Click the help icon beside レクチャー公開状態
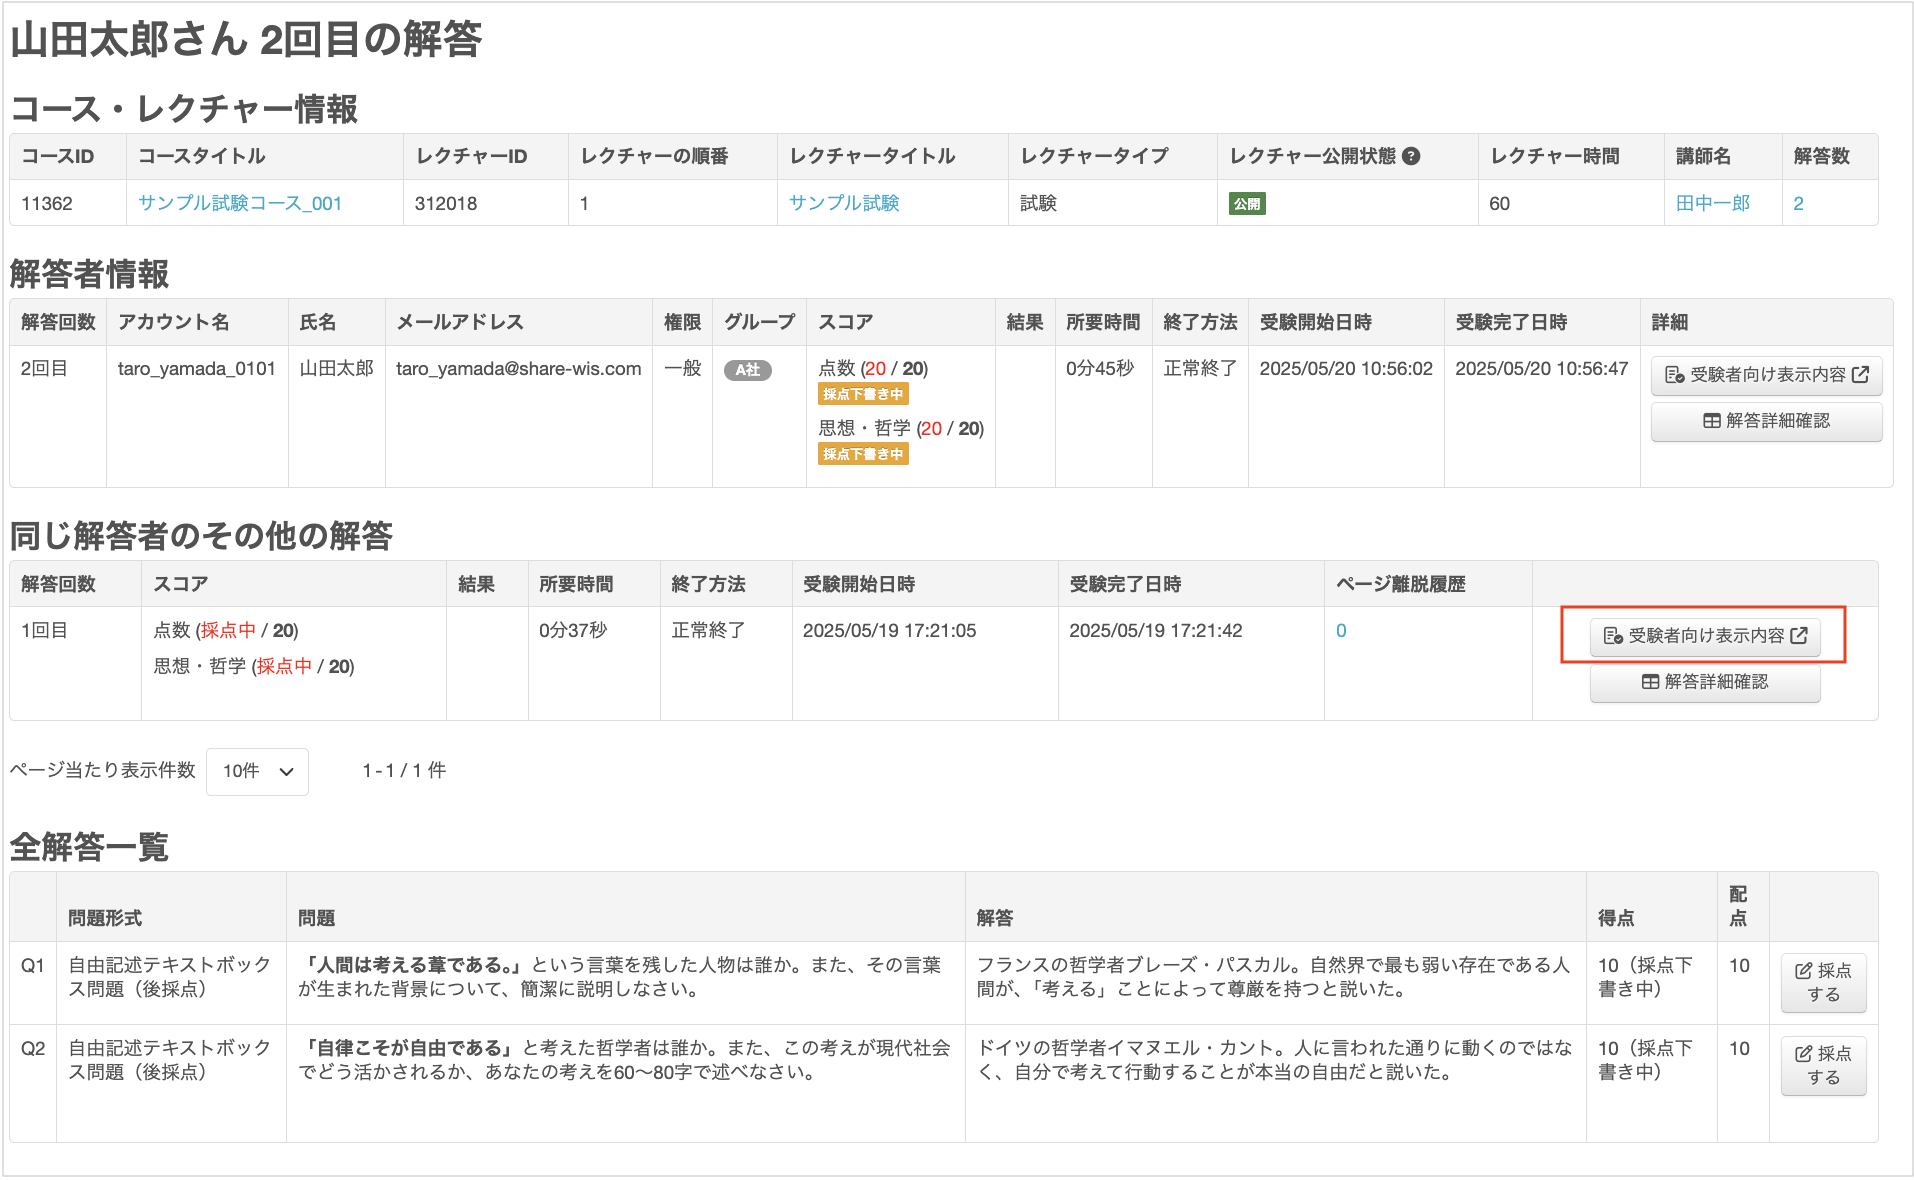Image resolution: width=1914 pixels, height=1180 pixels. coord(1411,156)
